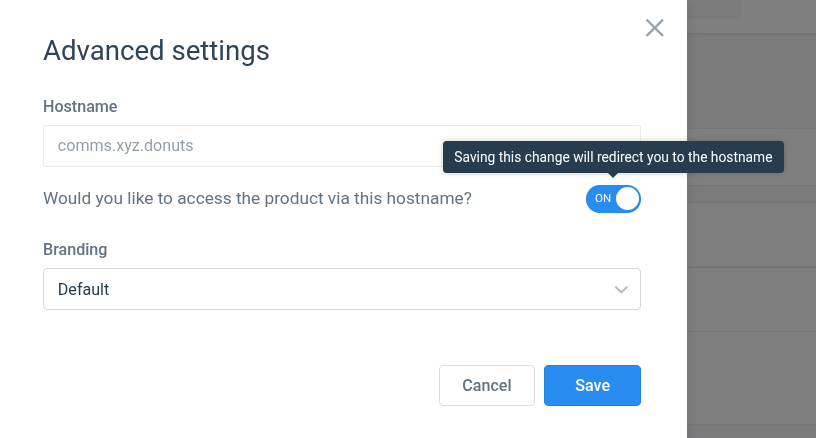
Task: Click the tooltip's small pointer arrow
Action: [x=613, y=175]
